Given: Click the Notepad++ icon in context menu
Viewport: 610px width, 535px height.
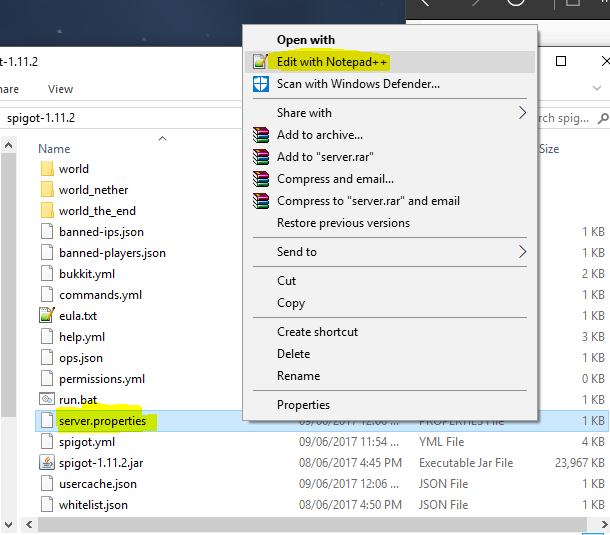Looking at the screenshot, I should pyautogui.click(x=261, y=61).
